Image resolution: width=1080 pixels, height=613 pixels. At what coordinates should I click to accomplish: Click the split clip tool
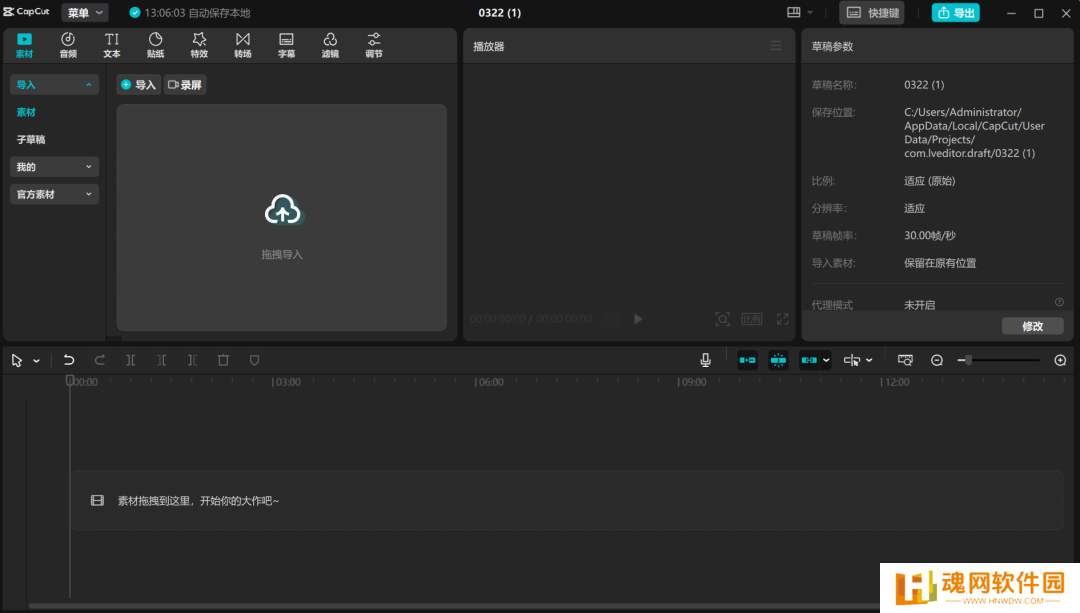[131, 360]
